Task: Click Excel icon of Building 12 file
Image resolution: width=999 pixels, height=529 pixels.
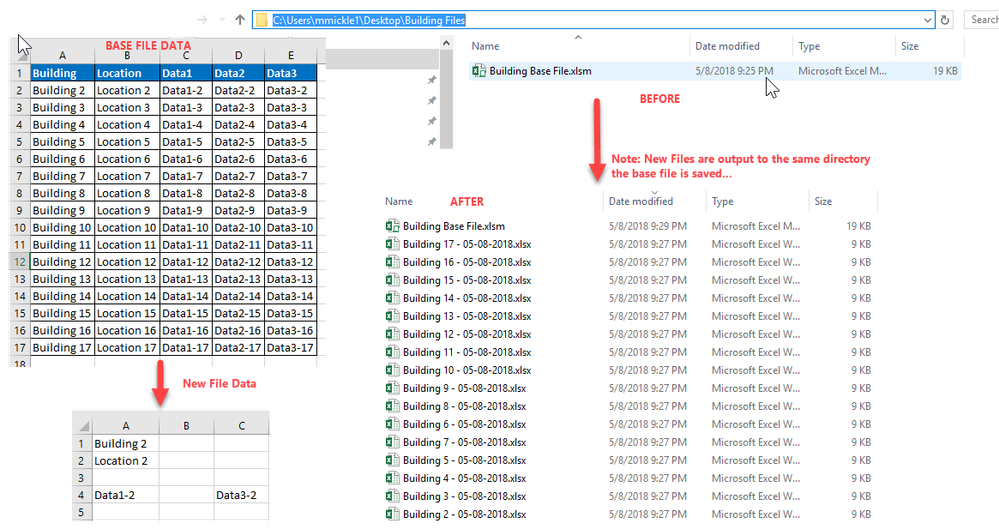Action: [x=392, y=334]
